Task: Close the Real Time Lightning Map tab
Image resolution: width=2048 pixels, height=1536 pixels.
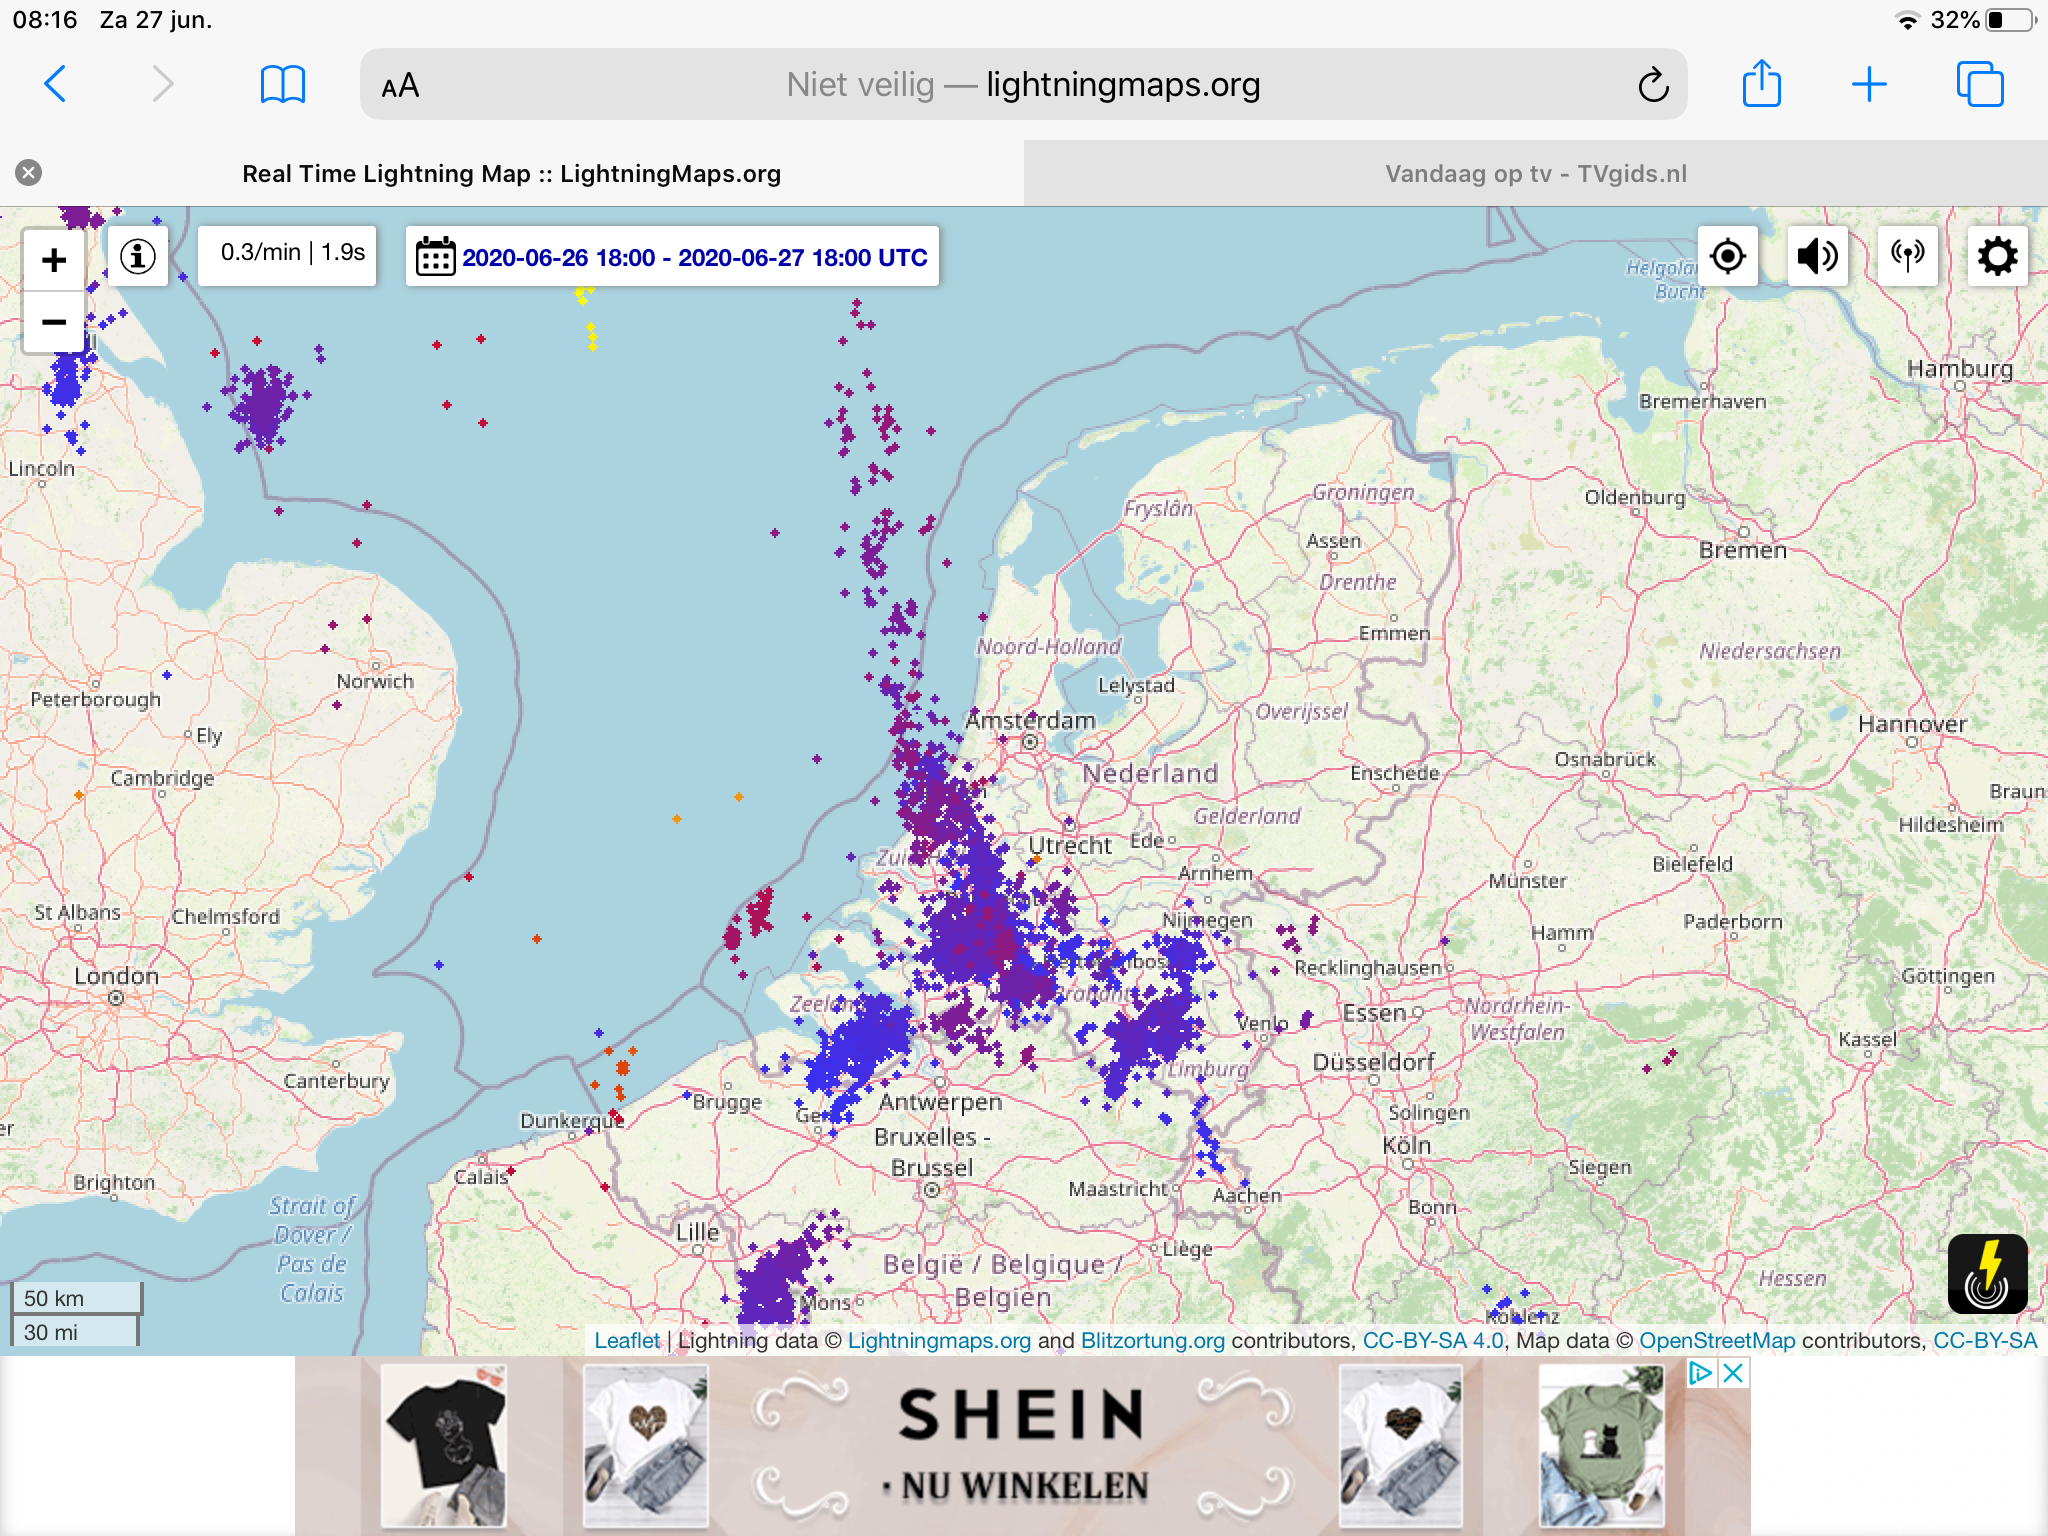Action: click(29, 173)
